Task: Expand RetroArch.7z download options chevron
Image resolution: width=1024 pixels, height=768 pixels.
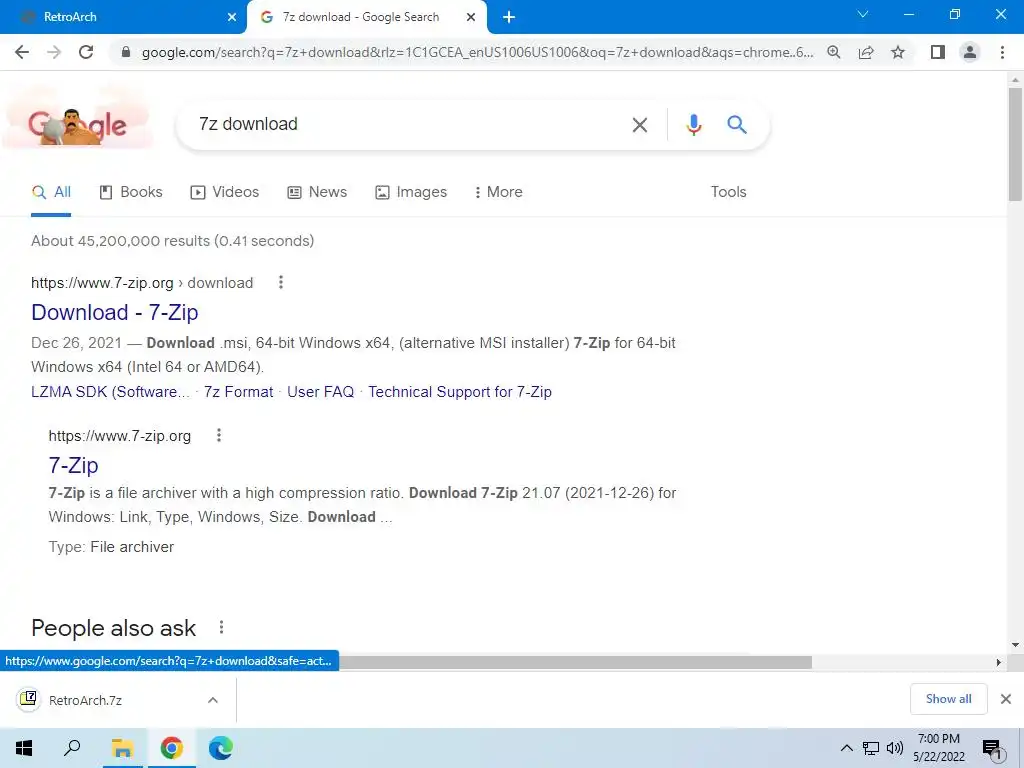Action: coord(213,700)
